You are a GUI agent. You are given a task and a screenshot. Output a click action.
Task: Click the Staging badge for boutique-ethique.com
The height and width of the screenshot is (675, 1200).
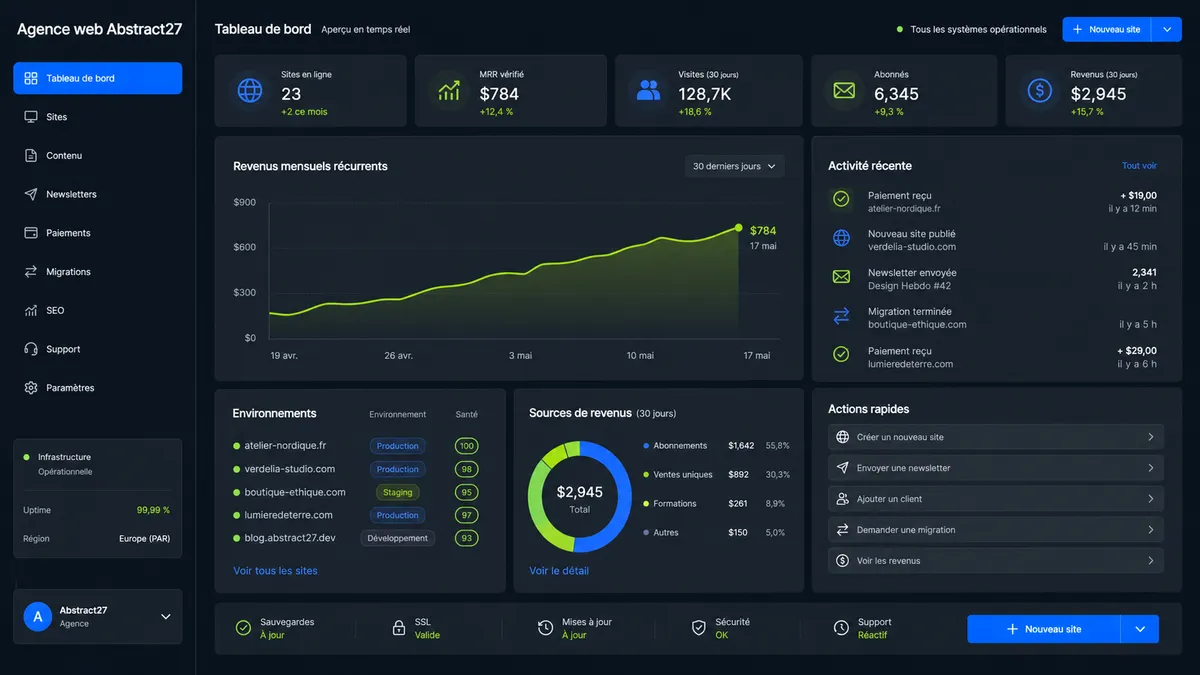click(x=398, y=492)
